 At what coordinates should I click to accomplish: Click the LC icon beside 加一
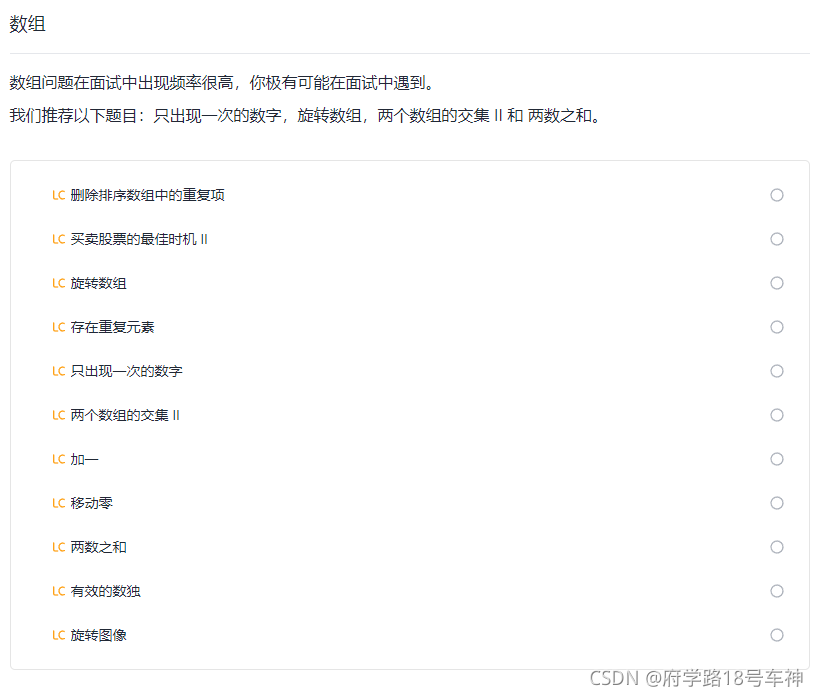[x=58, y=459]
